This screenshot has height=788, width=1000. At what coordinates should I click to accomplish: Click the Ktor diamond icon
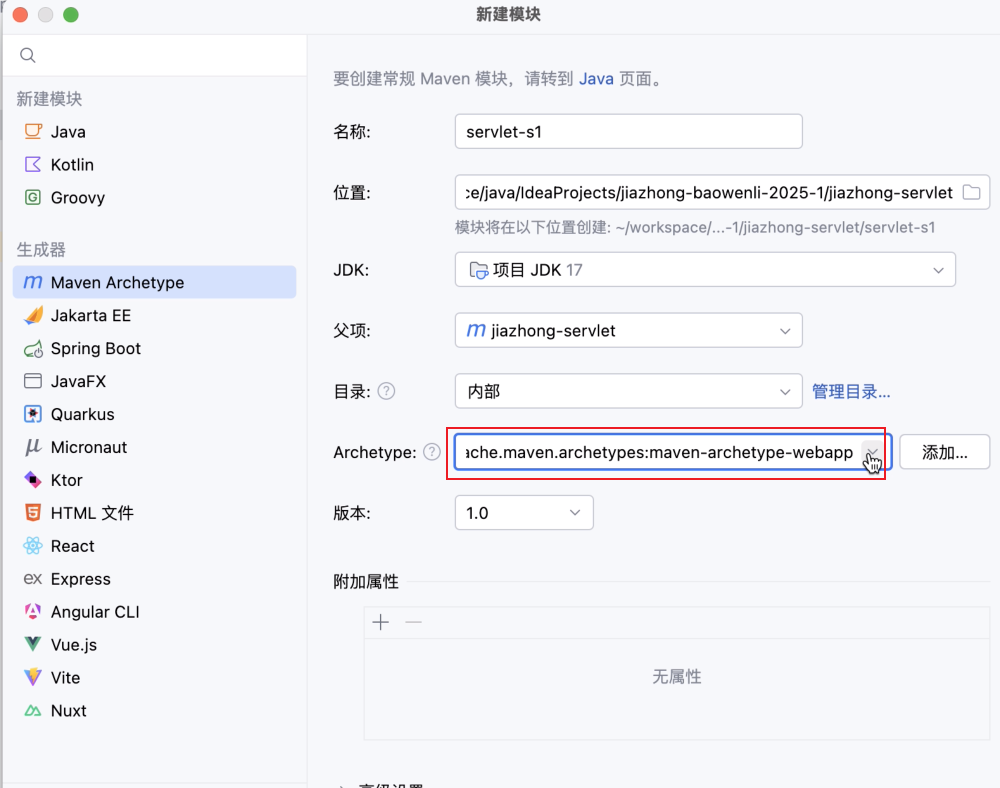[33, 479]
